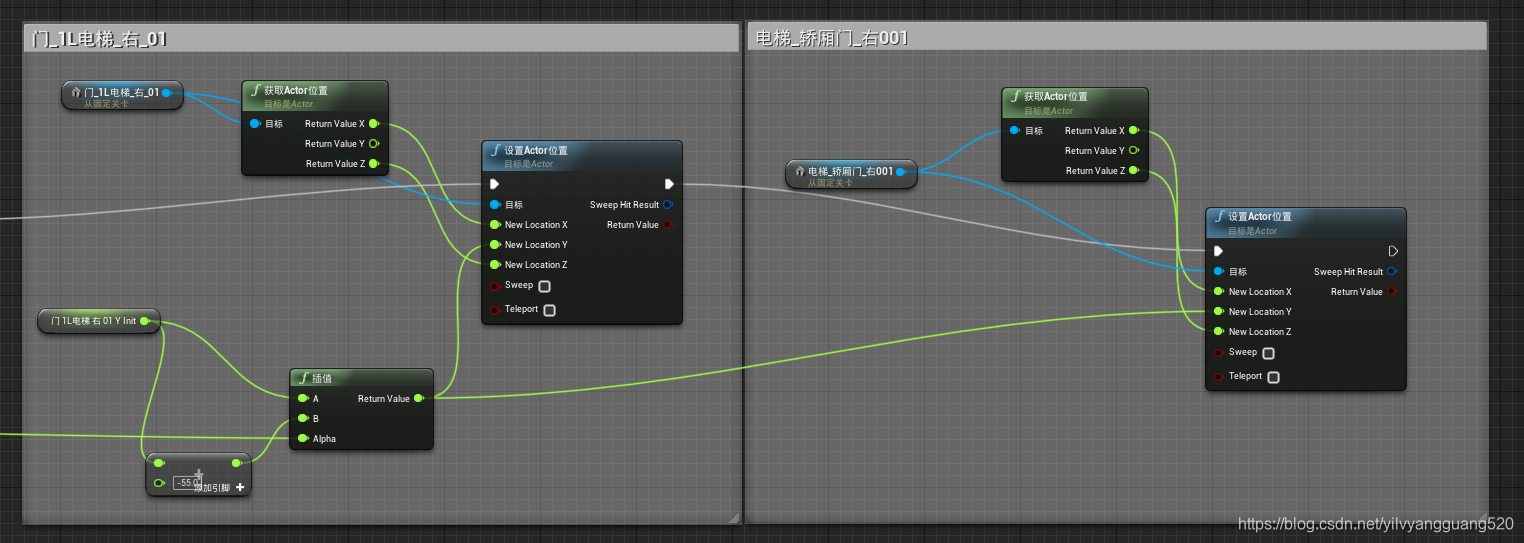Click red Return Value pin in 电梯_轿厢门_右001 group
The width and height of the screenshot is (1524, 543).
tap(1393, 292)
